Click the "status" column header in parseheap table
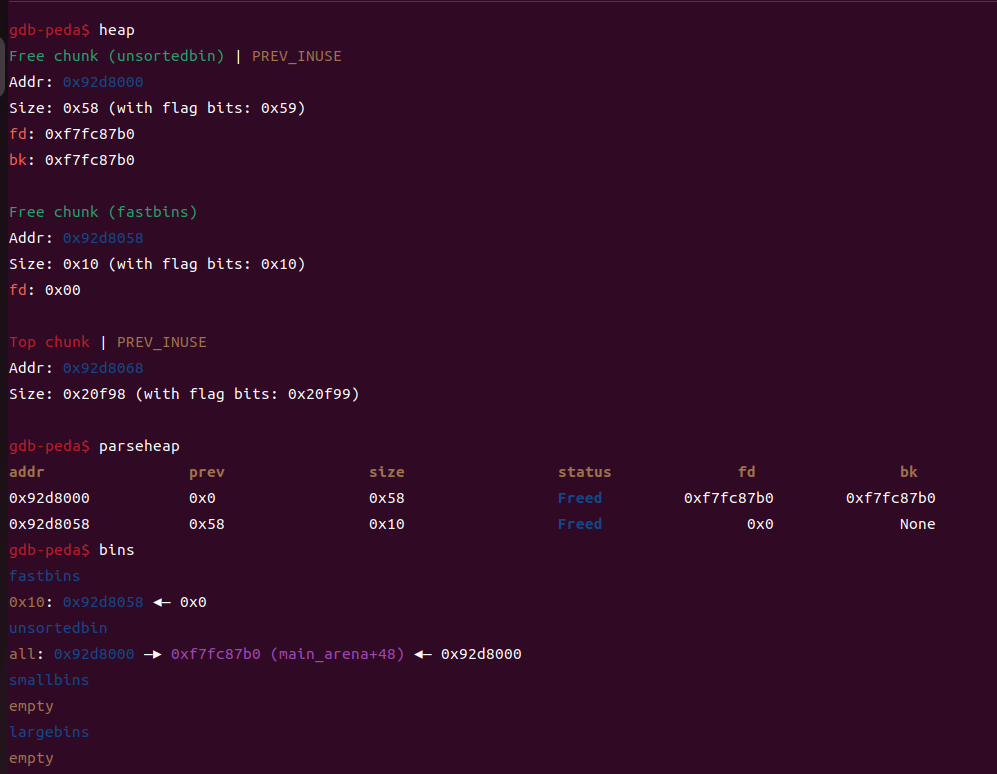The width and height of the screenshot is (997, 774). [584, 472]
